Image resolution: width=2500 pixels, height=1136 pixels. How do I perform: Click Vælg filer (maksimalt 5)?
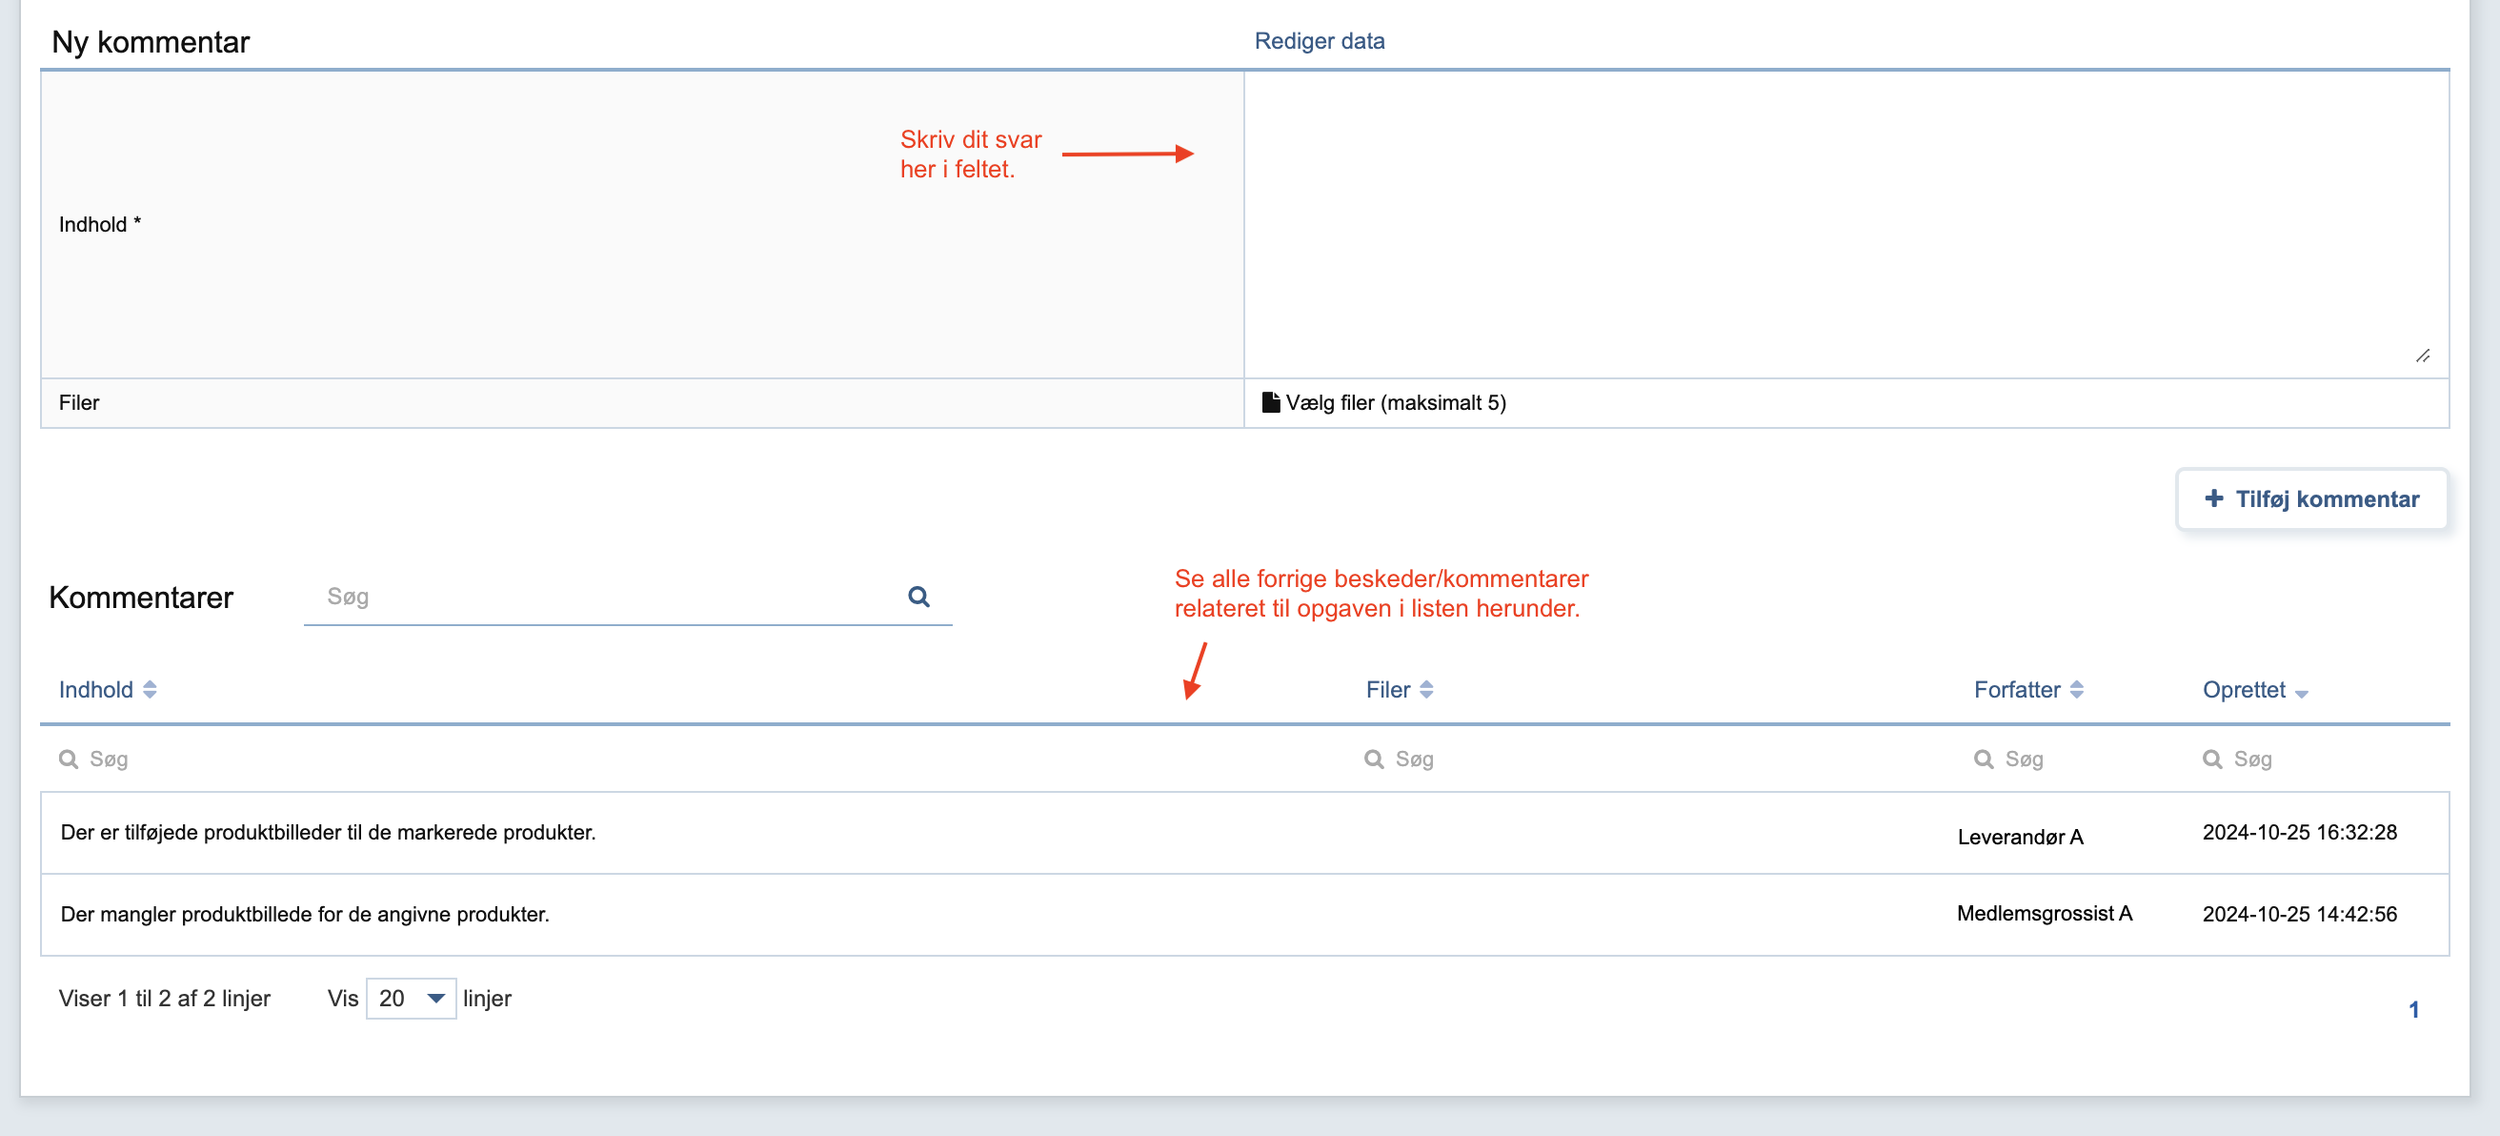pos(1395,402)
